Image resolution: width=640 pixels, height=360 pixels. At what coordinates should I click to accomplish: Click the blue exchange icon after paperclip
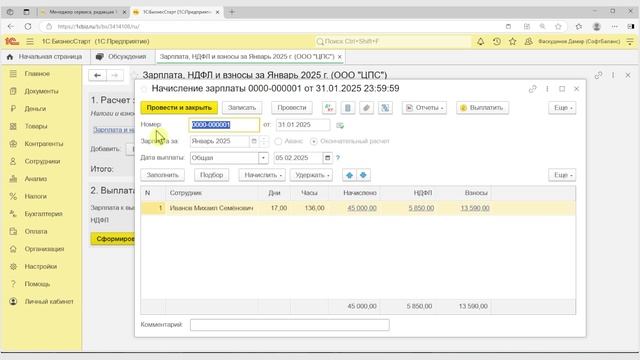tap(385, 108)
